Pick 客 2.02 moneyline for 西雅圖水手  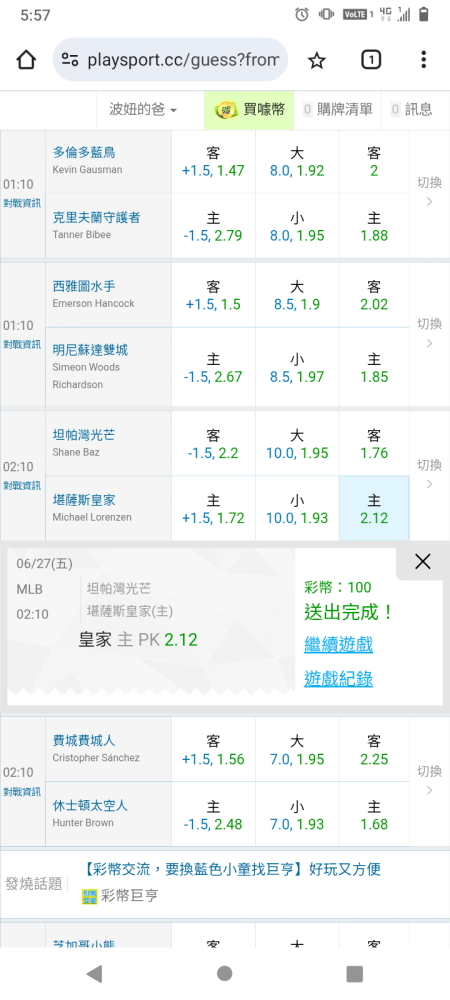click(374, 295)
